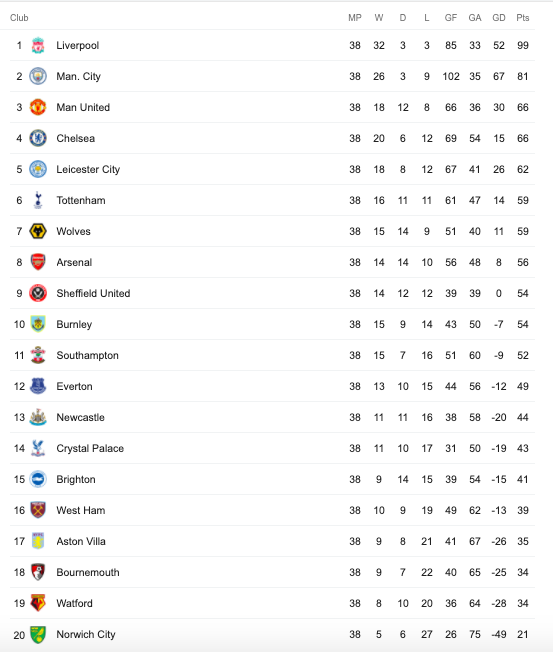Open the Man United team link

coord(83,107)
